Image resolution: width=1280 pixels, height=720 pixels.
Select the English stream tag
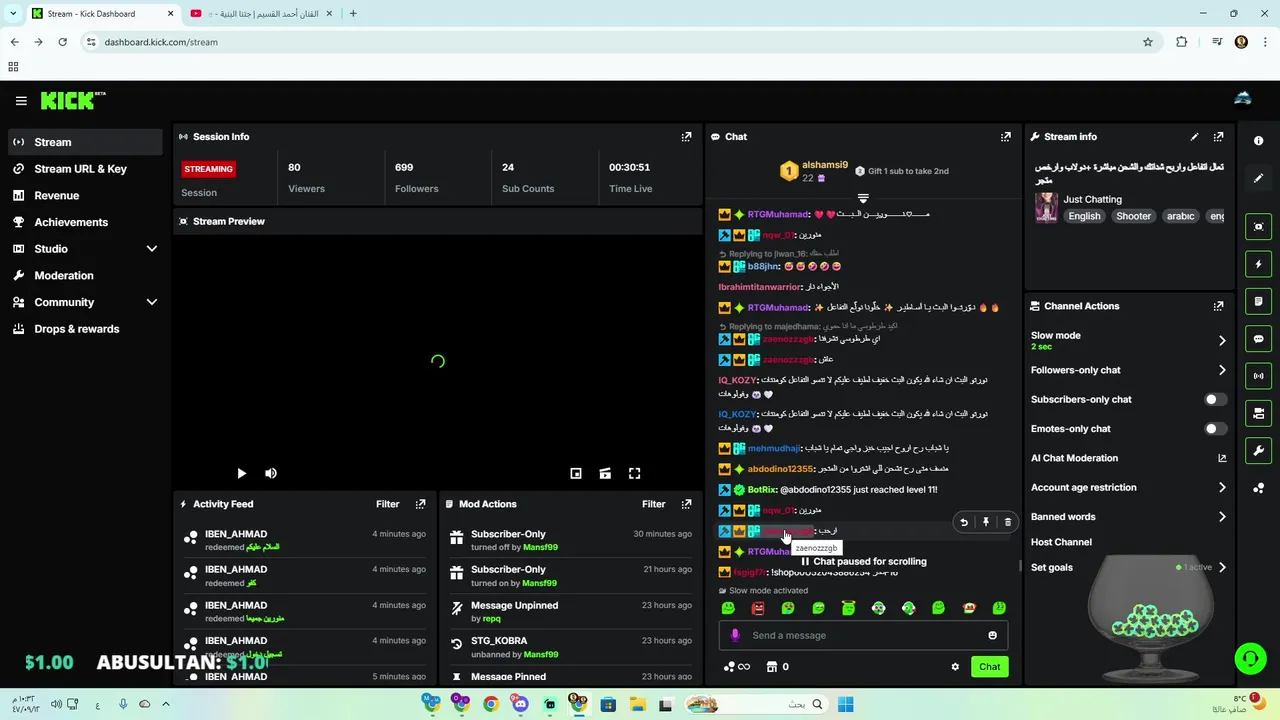pos(1084,216)
